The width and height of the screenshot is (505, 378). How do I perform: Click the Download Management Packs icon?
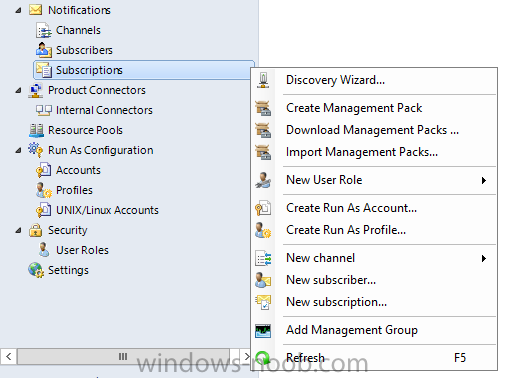pos(263,130)
